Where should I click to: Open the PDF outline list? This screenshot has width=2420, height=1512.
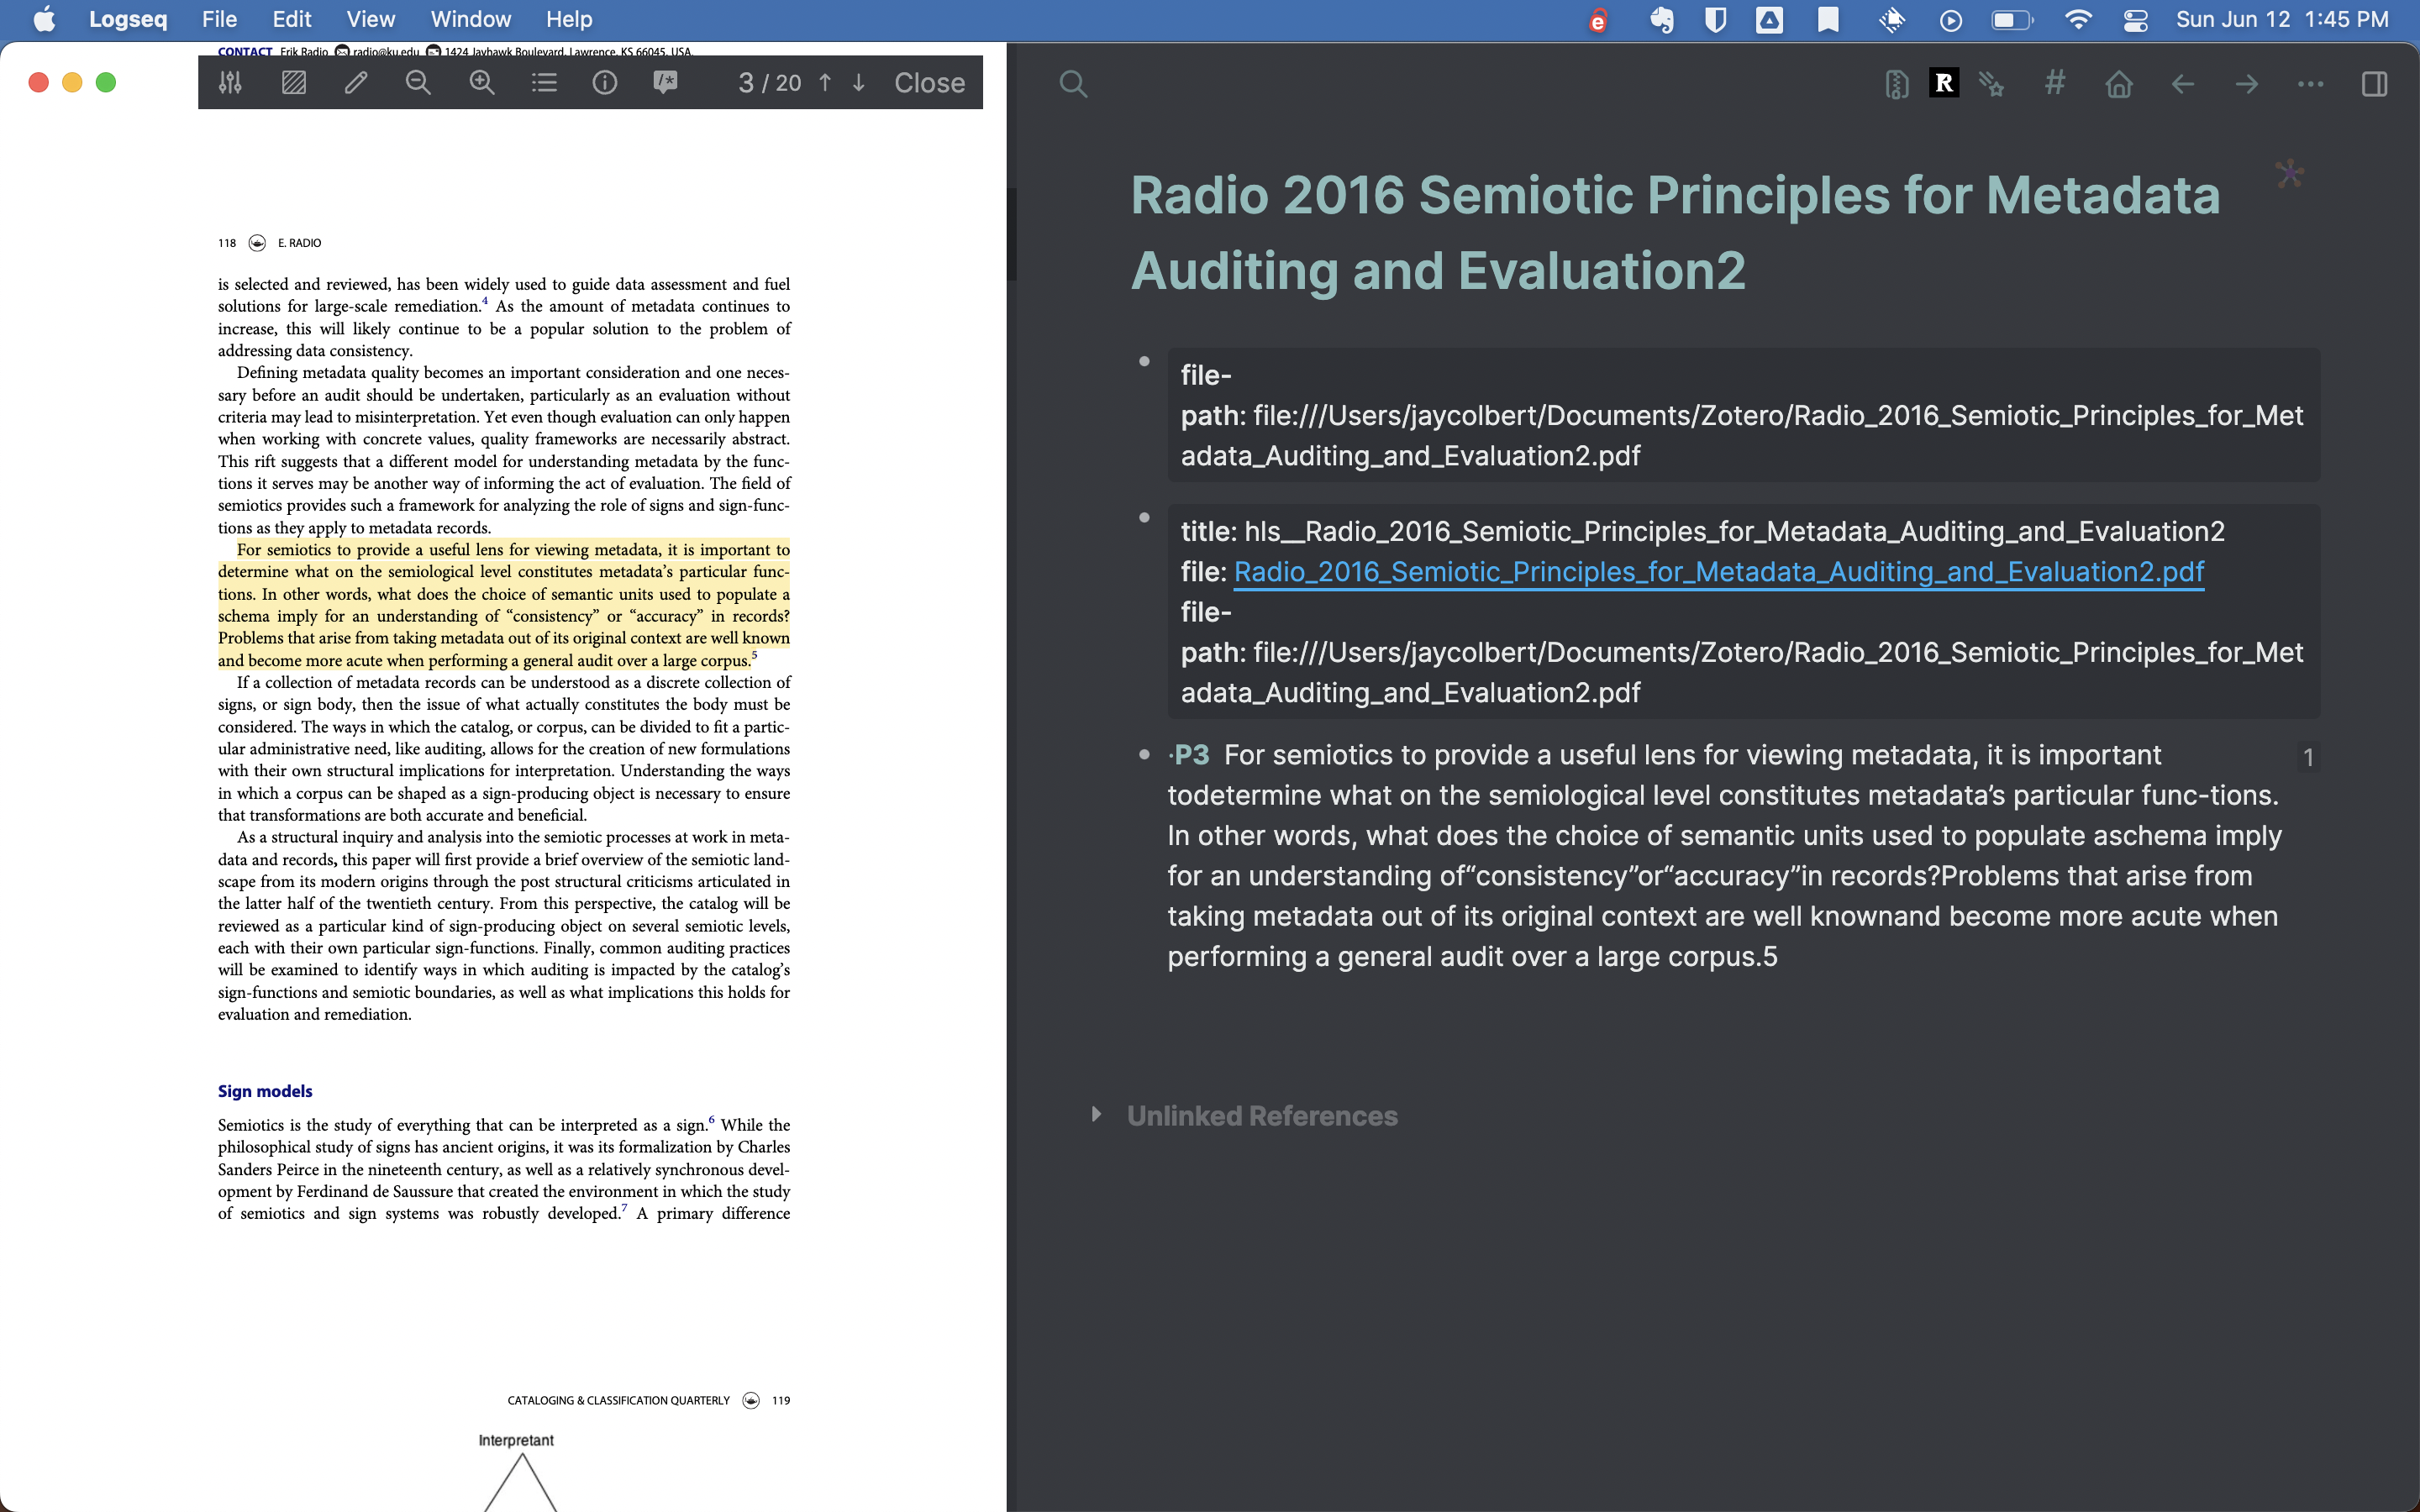click(x=544, y=83)
